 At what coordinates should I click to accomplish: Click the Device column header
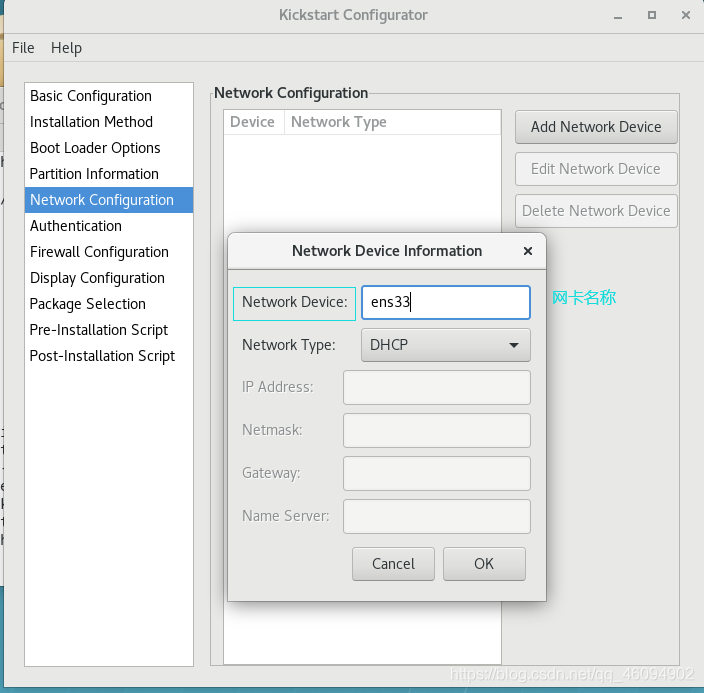[254, 122]
